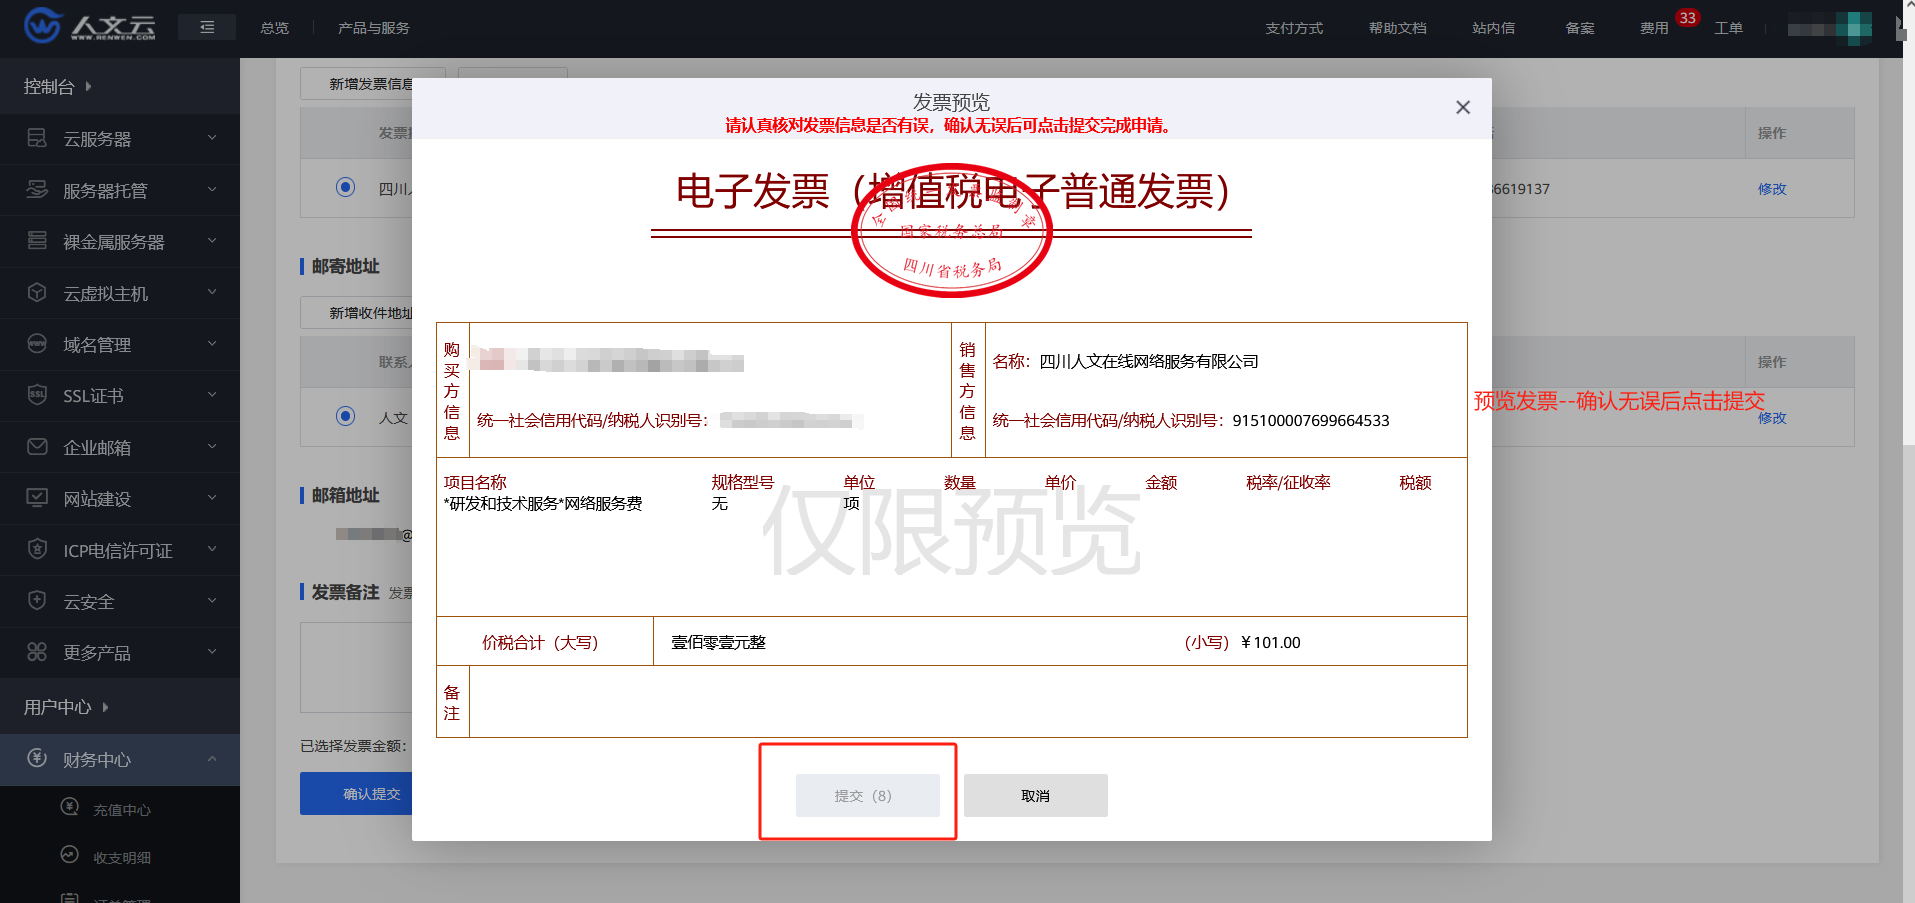1915x903 pixels.
Task: Click the 云虚拟主机 cube icon
Action: coord(37,293)
